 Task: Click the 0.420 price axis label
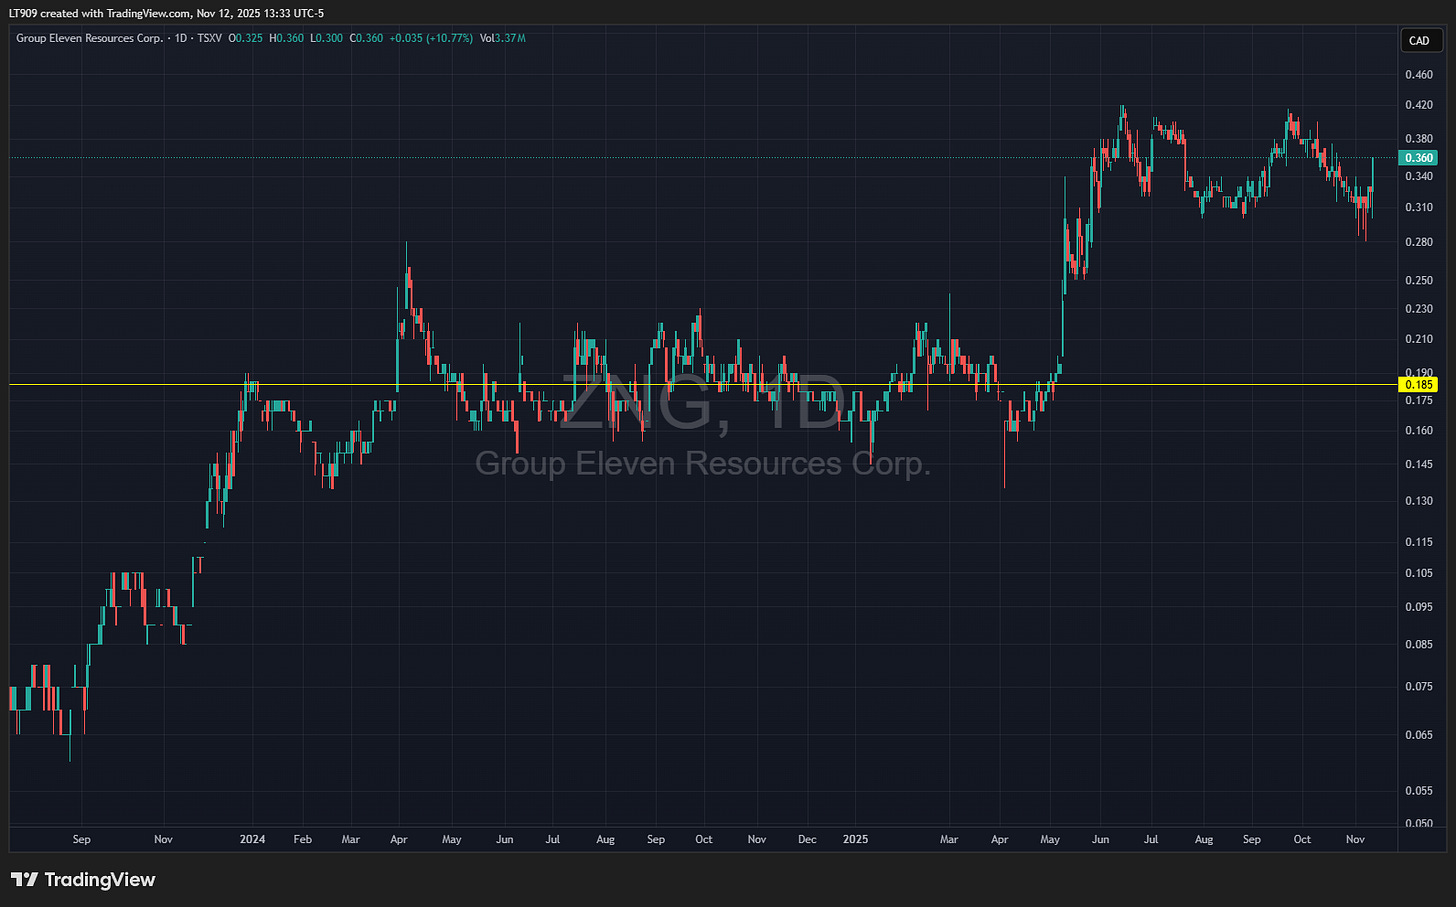1419,105
